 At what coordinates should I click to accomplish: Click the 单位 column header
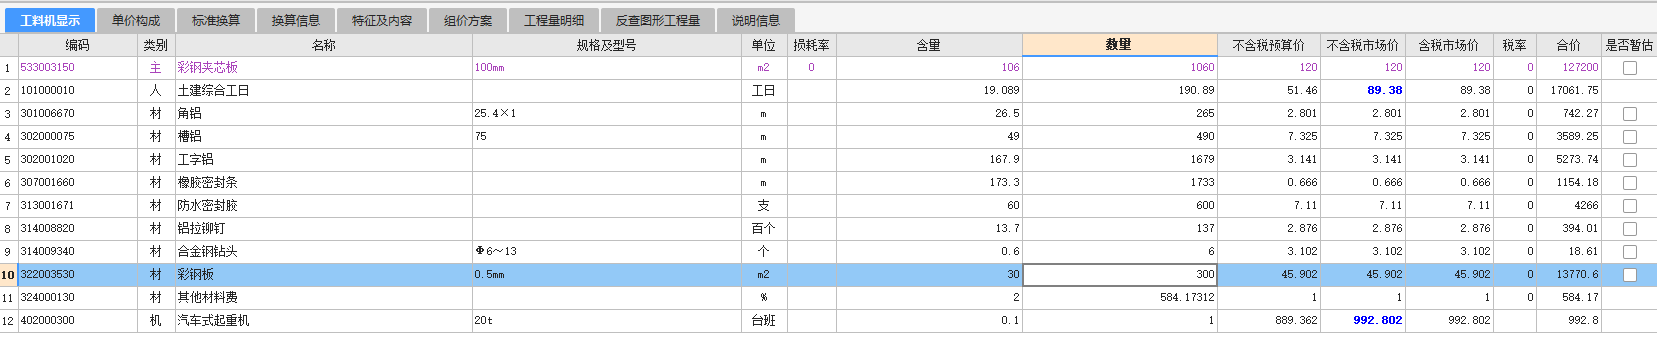[x=763, y=45]
